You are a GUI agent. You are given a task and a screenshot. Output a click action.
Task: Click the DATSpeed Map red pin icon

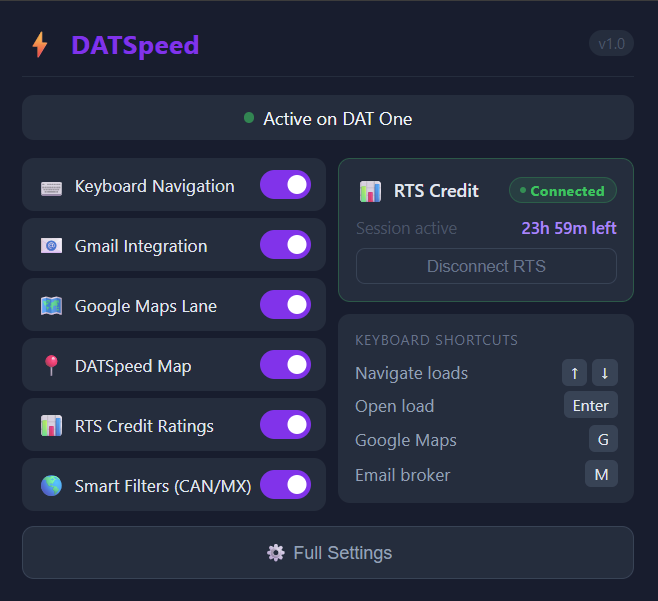(x=51, y=366)
